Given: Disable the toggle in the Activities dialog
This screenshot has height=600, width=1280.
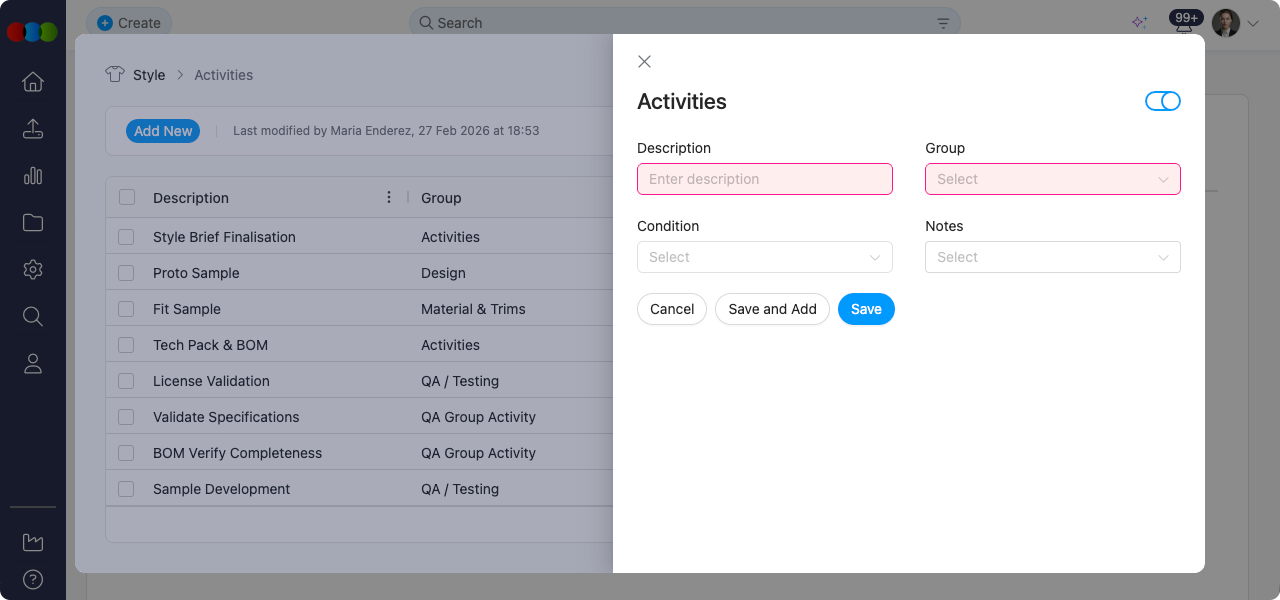Looking at the screenshot, I should 1163,101.
